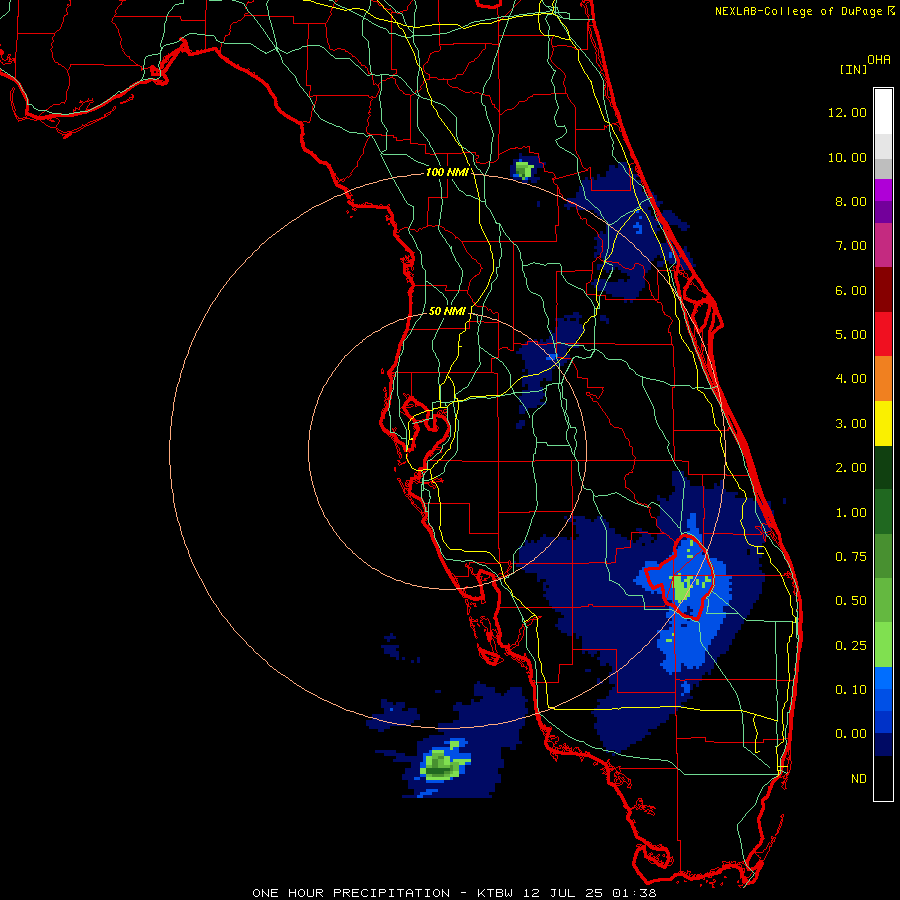Click the 3.00 legend value

pos(851,424)
